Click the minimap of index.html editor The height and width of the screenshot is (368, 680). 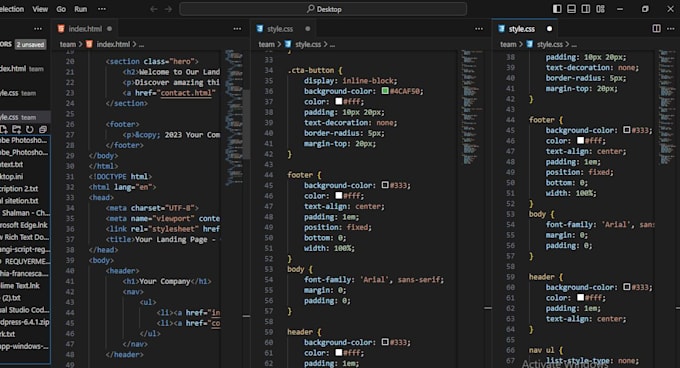click(x=233, y=117)
